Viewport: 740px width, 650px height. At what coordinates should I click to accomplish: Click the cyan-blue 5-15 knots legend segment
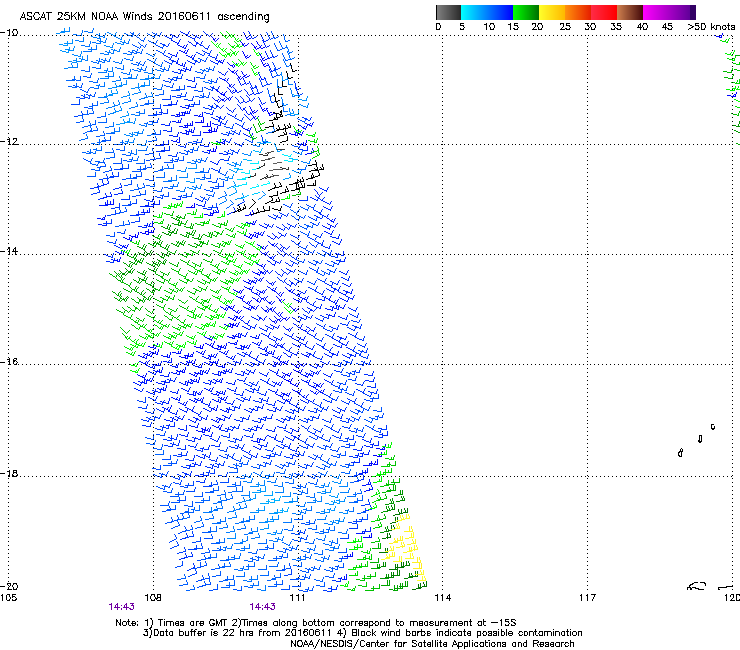click(x=486, y=12)
